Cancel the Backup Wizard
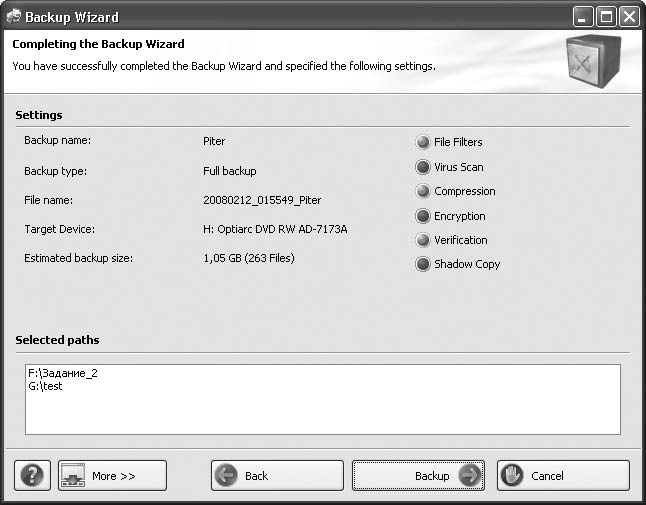This screenshot has width=646, height=505. click(x=563, y=476)
